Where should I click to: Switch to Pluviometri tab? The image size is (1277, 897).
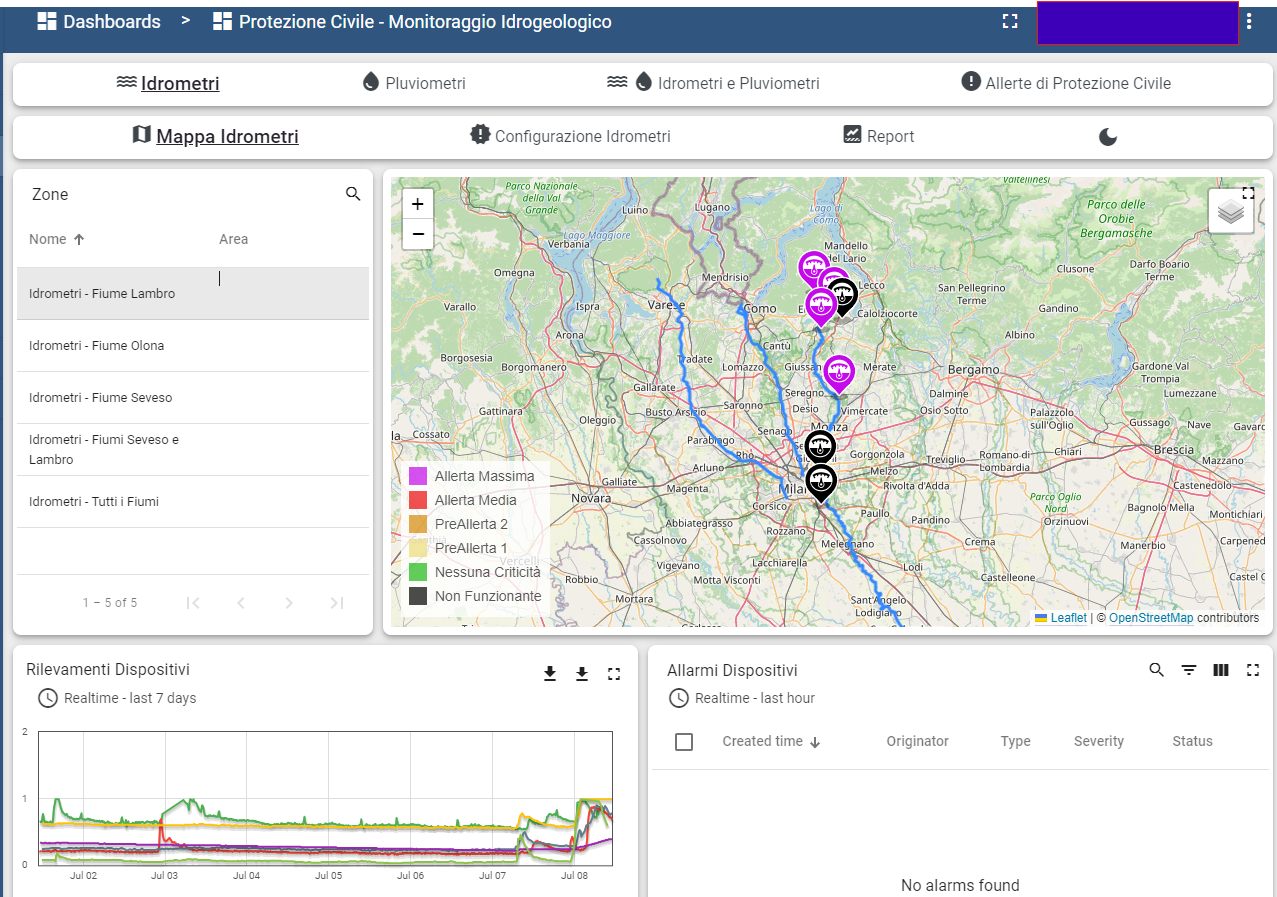[414, 84]
